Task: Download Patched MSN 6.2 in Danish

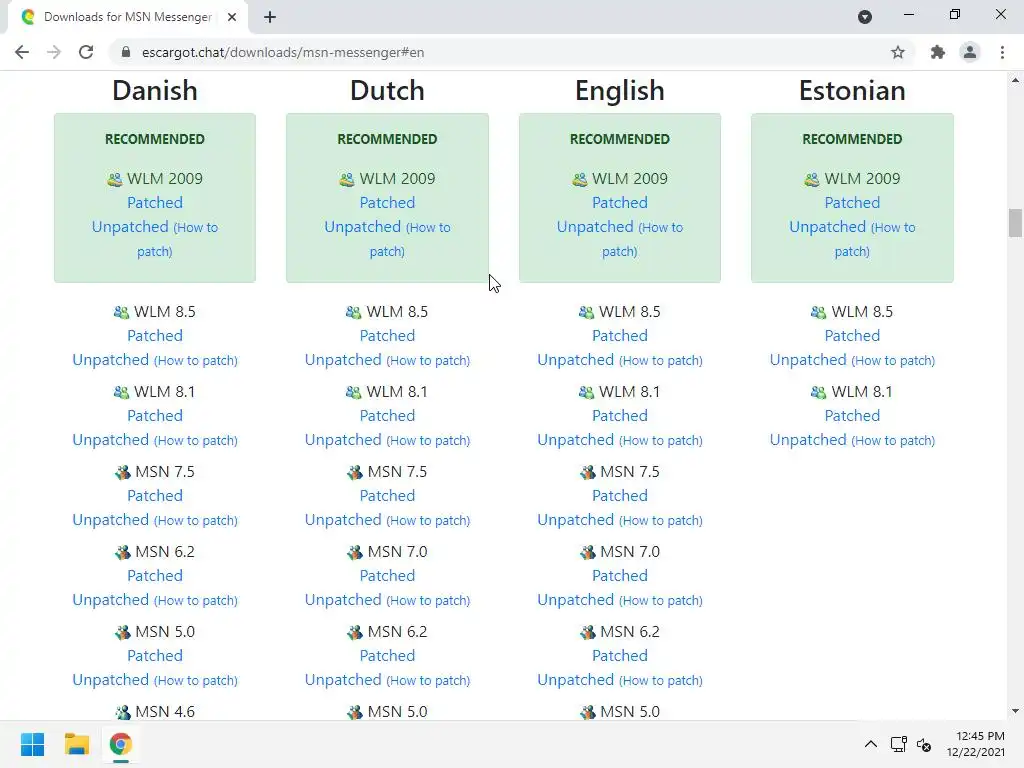Action: tap(155, 576)
